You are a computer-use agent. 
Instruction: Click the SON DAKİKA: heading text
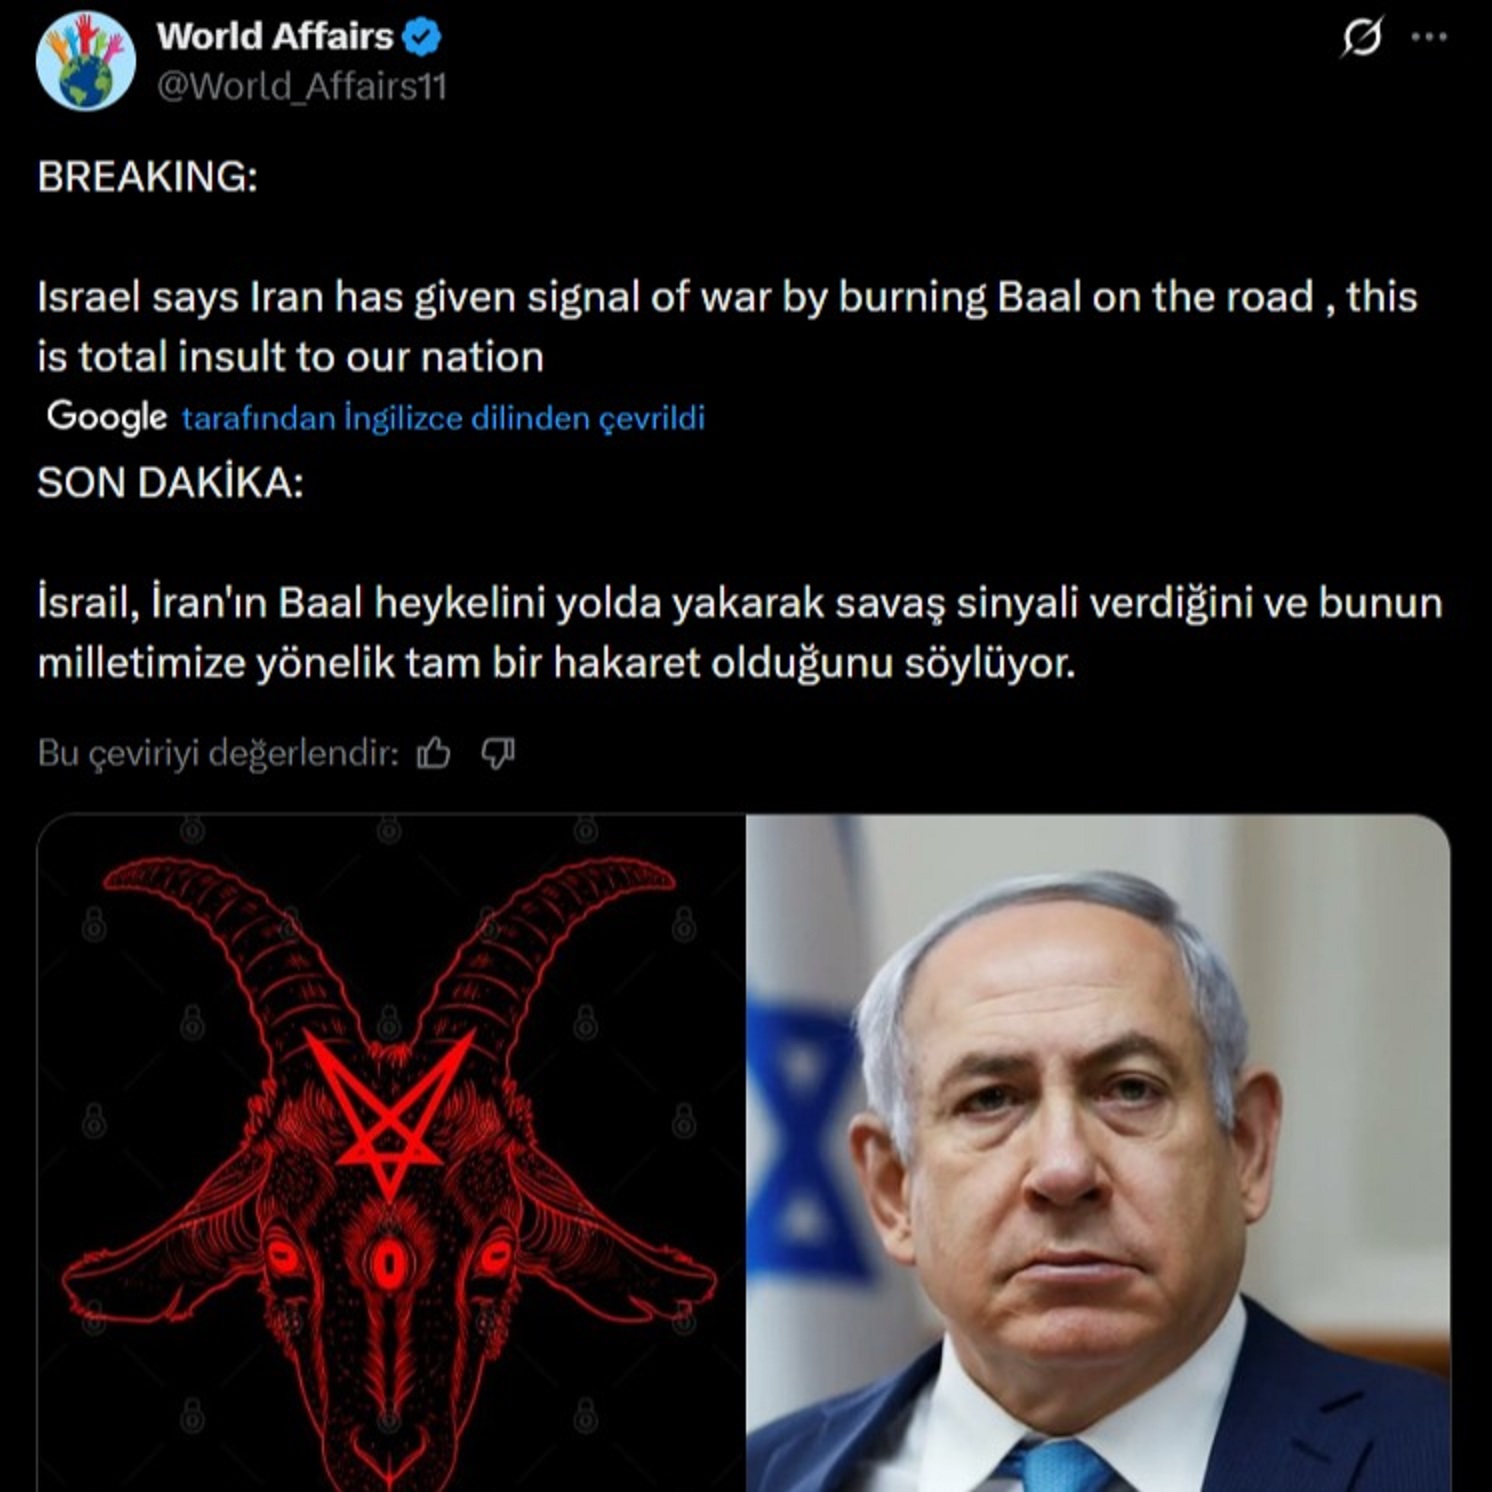[170, 483]
